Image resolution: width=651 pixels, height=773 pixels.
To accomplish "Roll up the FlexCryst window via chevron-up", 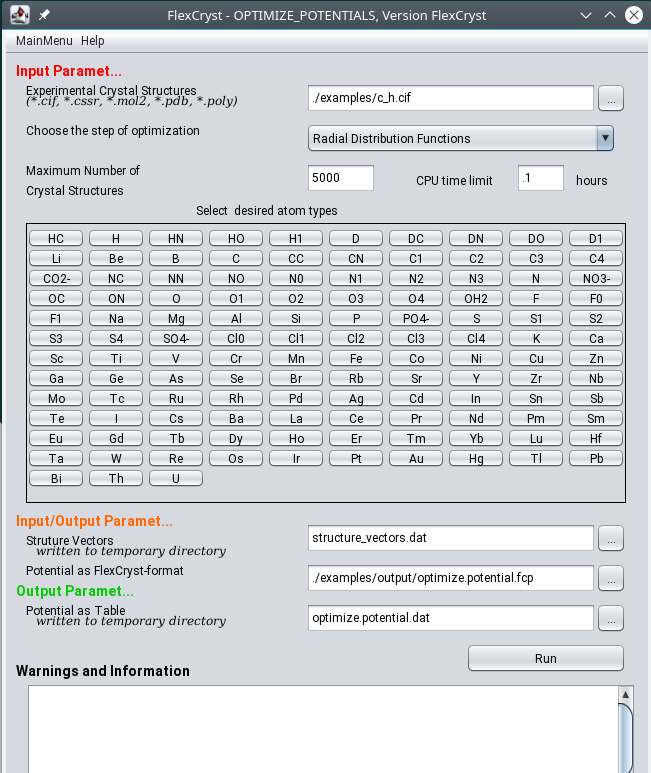I will [610, 15].
